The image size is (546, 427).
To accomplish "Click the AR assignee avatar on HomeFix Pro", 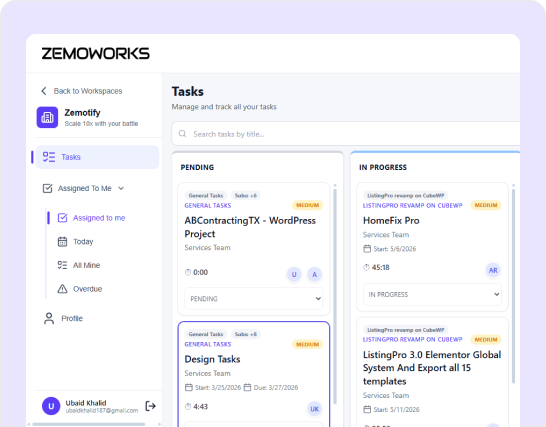I will tap(493, 270).
